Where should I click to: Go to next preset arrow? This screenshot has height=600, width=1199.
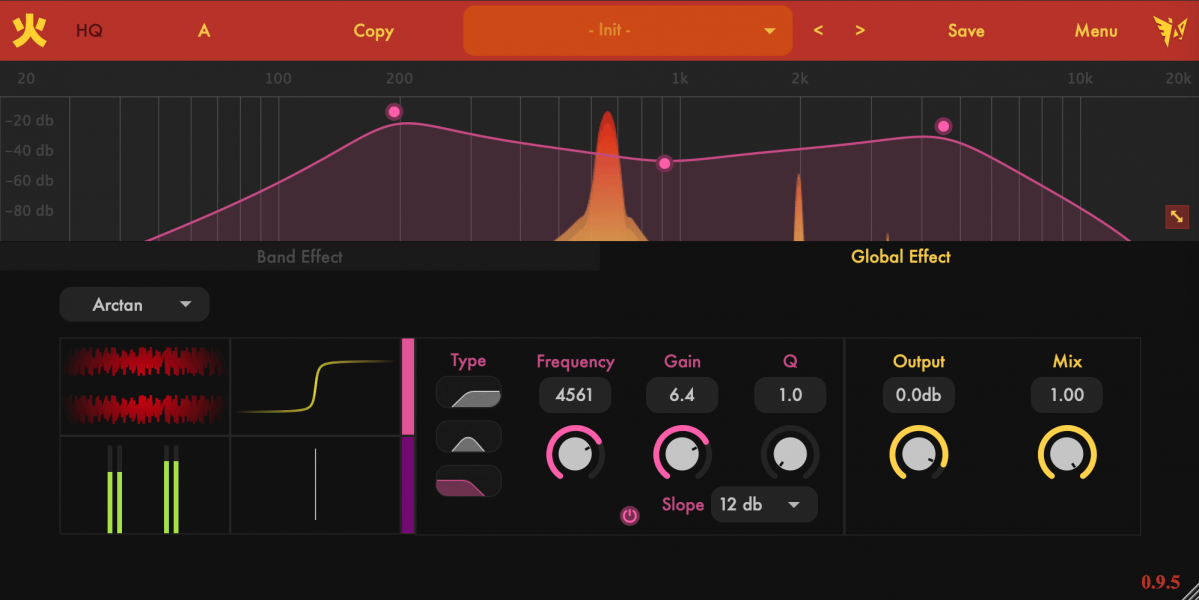pos(860,31)
